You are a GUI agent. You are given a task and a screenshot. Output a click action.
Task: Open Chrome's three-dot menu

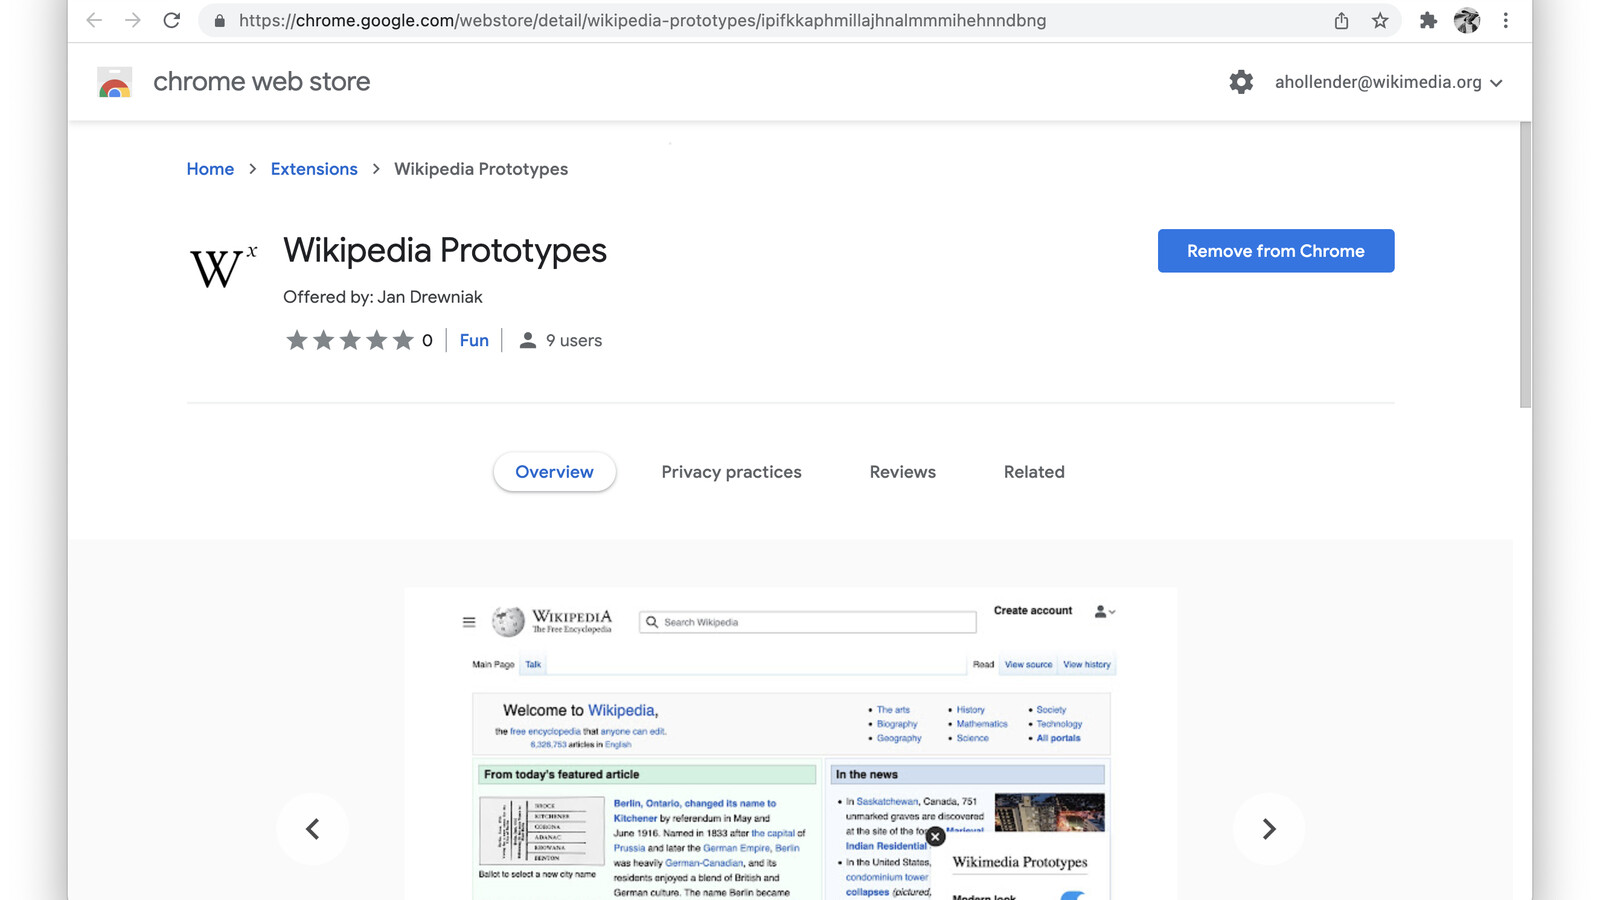click(x=1505, y=20)
